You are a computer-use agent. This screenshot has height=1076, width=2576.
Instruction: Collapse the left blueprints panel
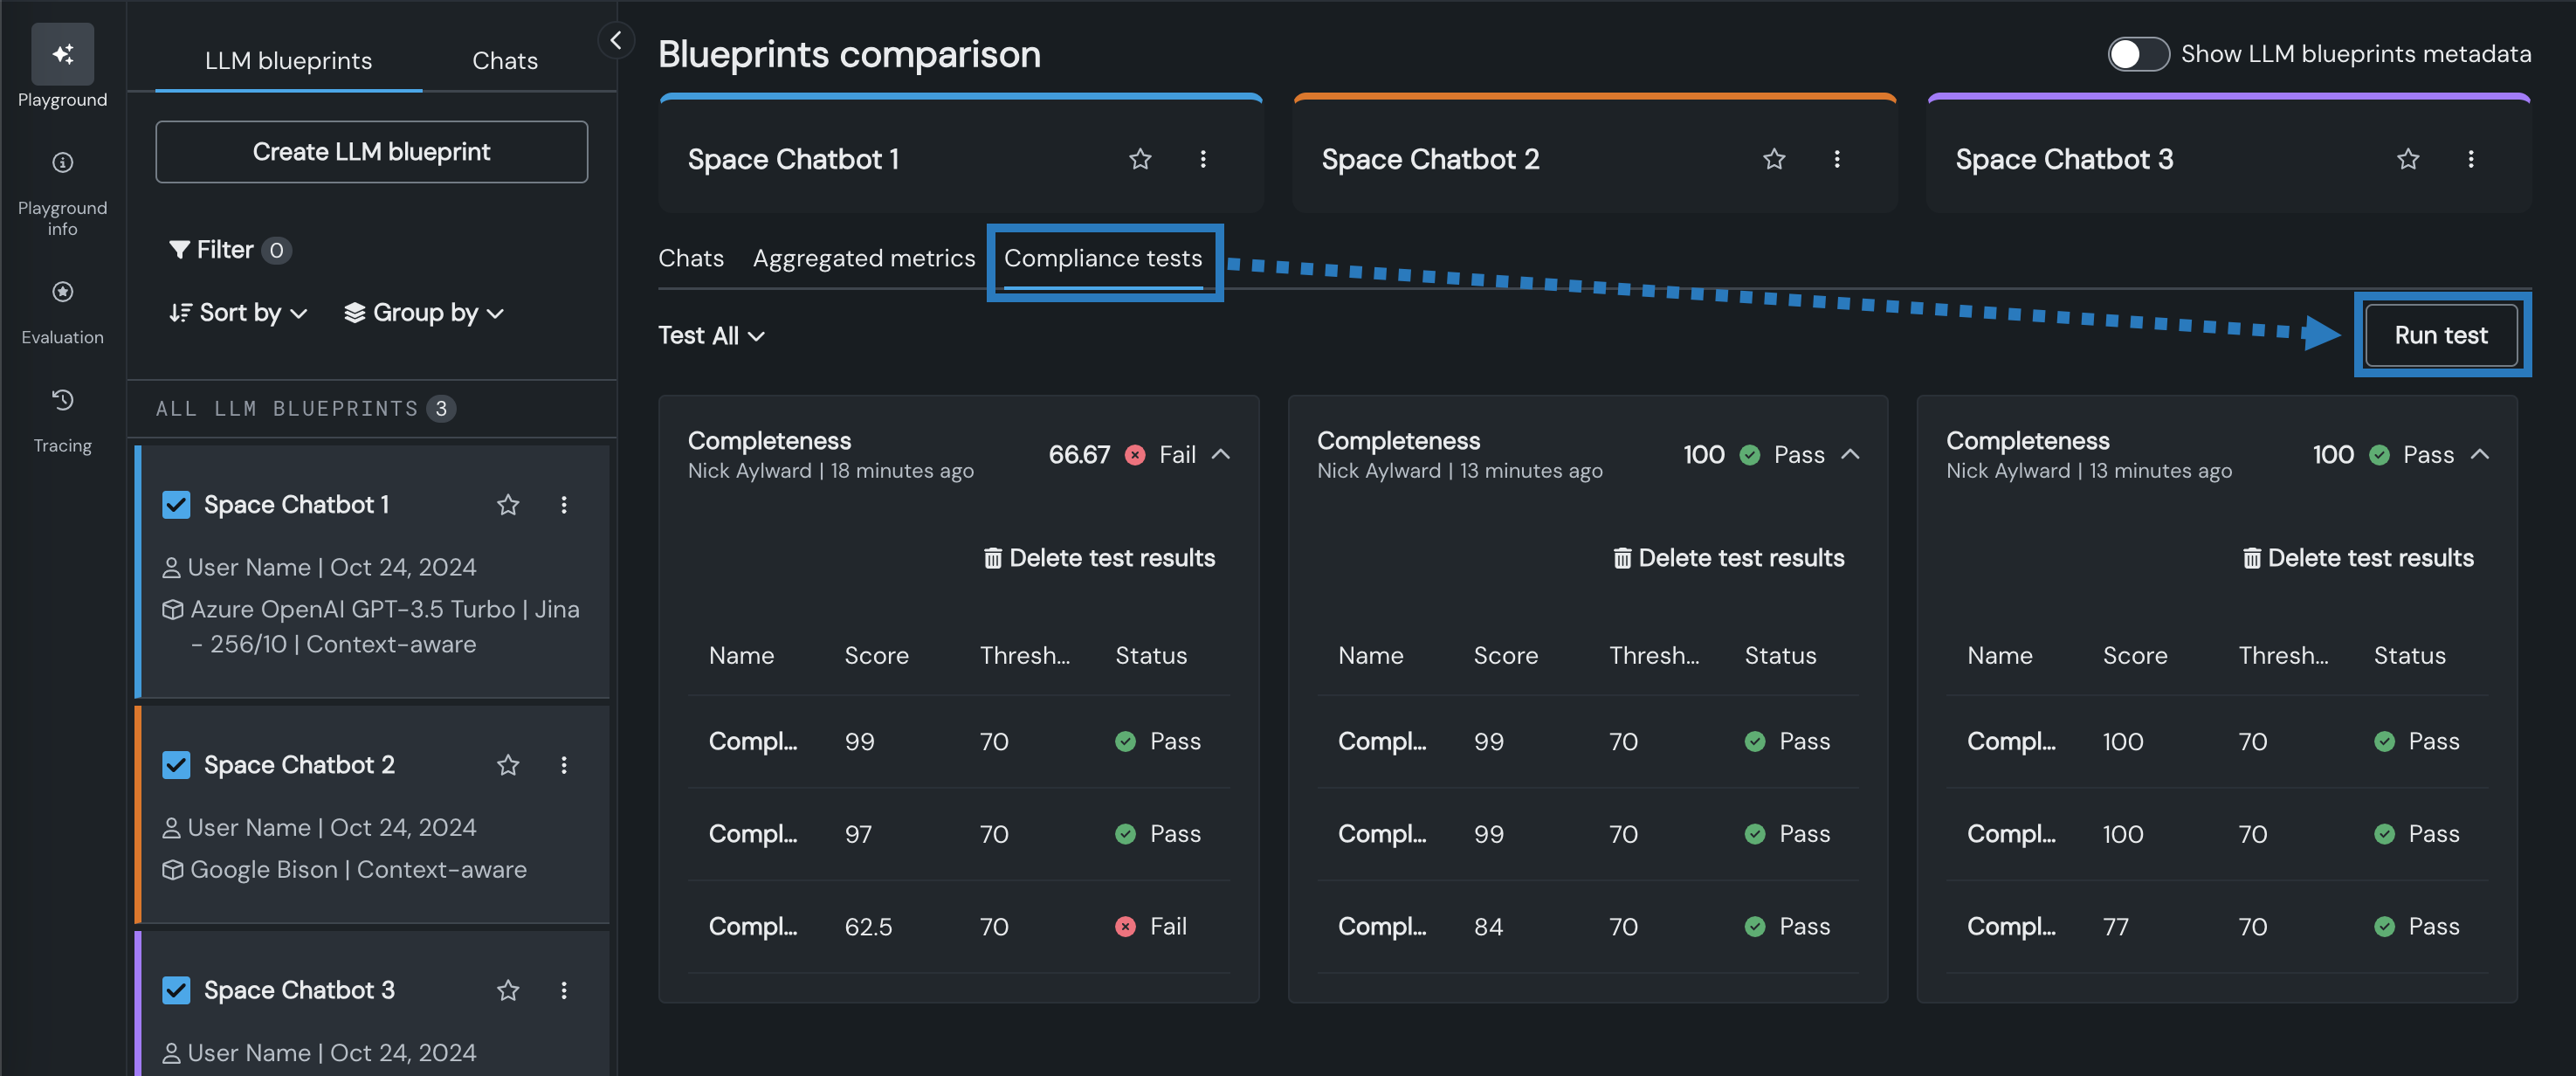pos(616,40)
